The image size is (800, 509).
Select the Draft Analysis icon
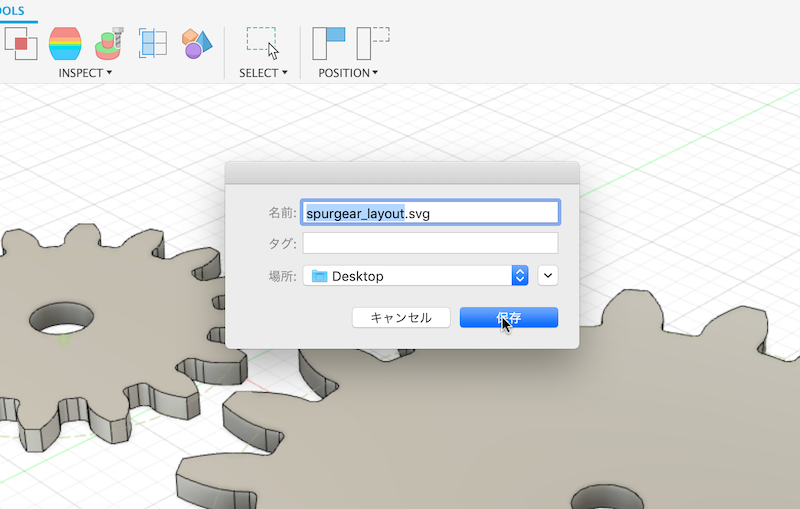[109, 43]
